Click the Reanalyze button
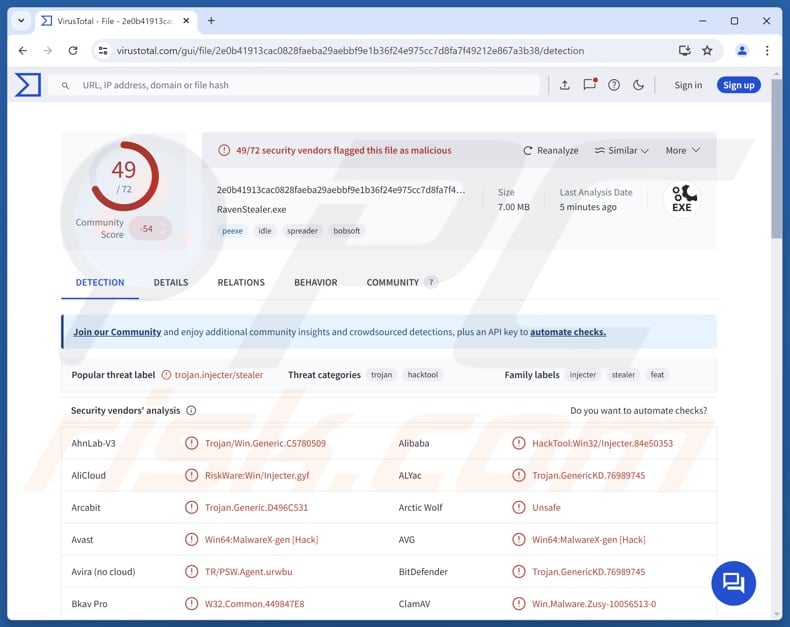This screenshot has width=790, height=627. [x=551, y=150]
